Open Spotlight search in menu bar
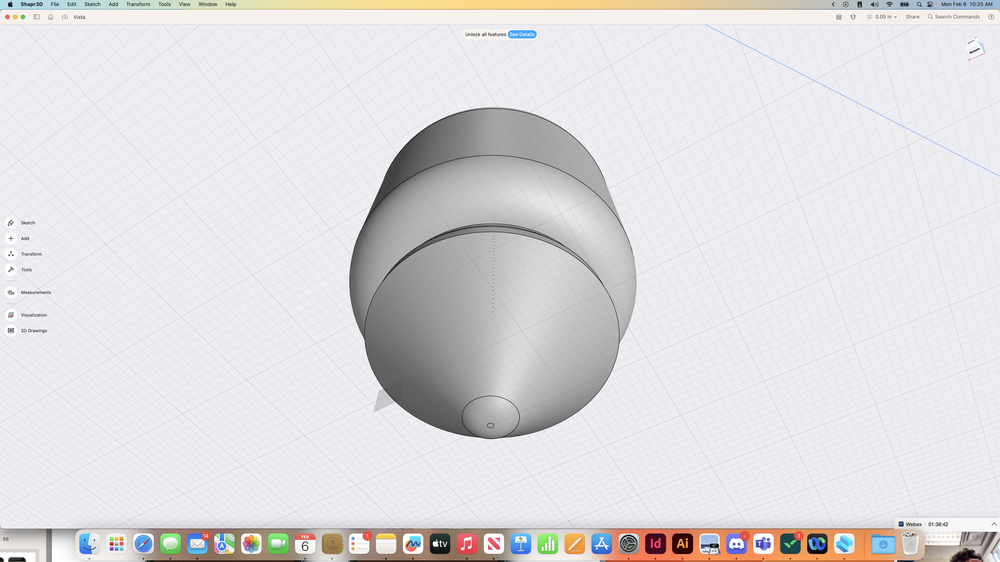The width and height of the screenshot is (1000, 562). coord(919,4)
